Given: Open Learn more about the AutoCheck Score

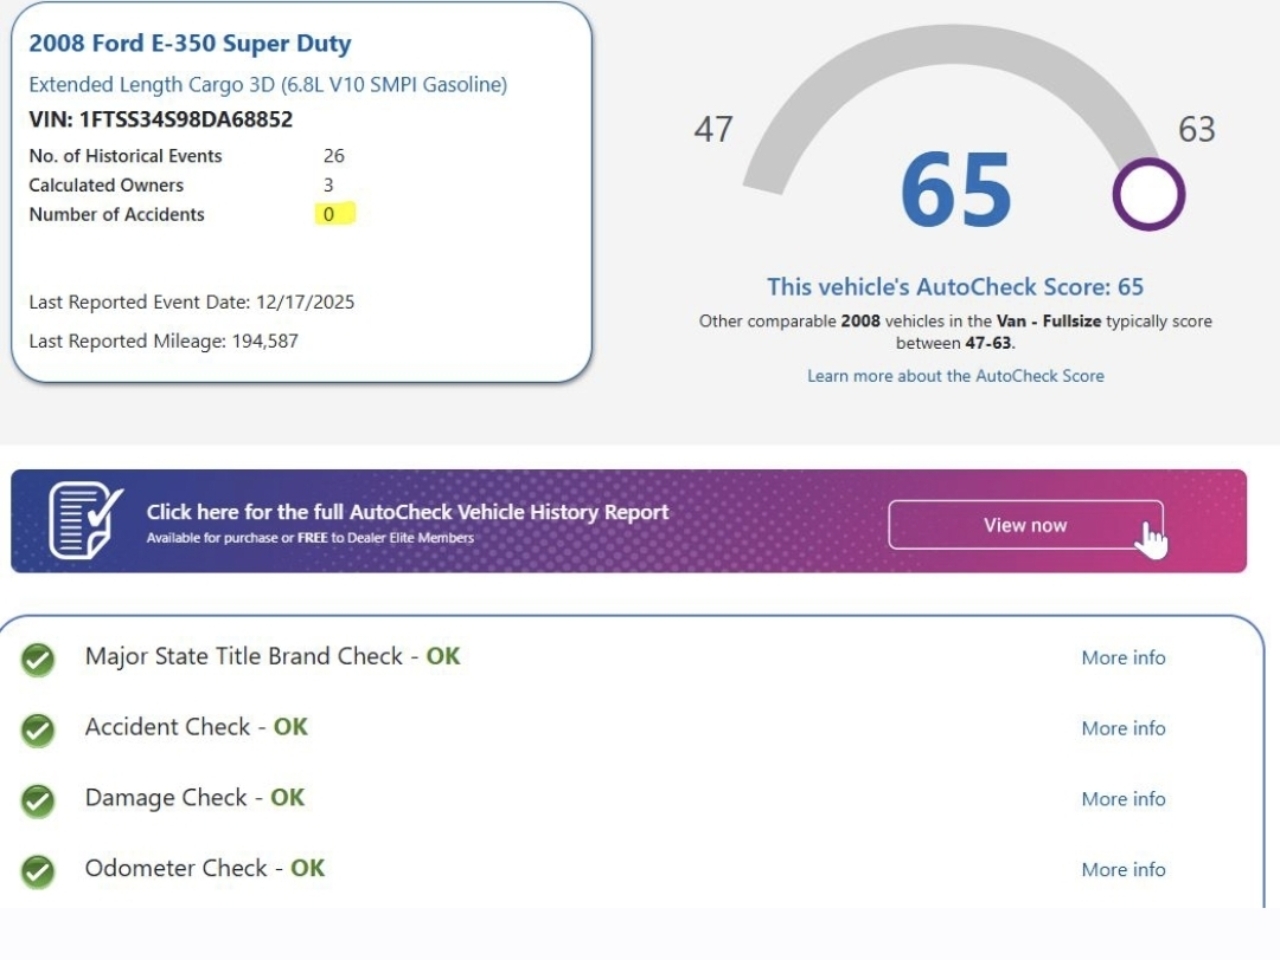Looking at the screenshot, I should 955,376.
